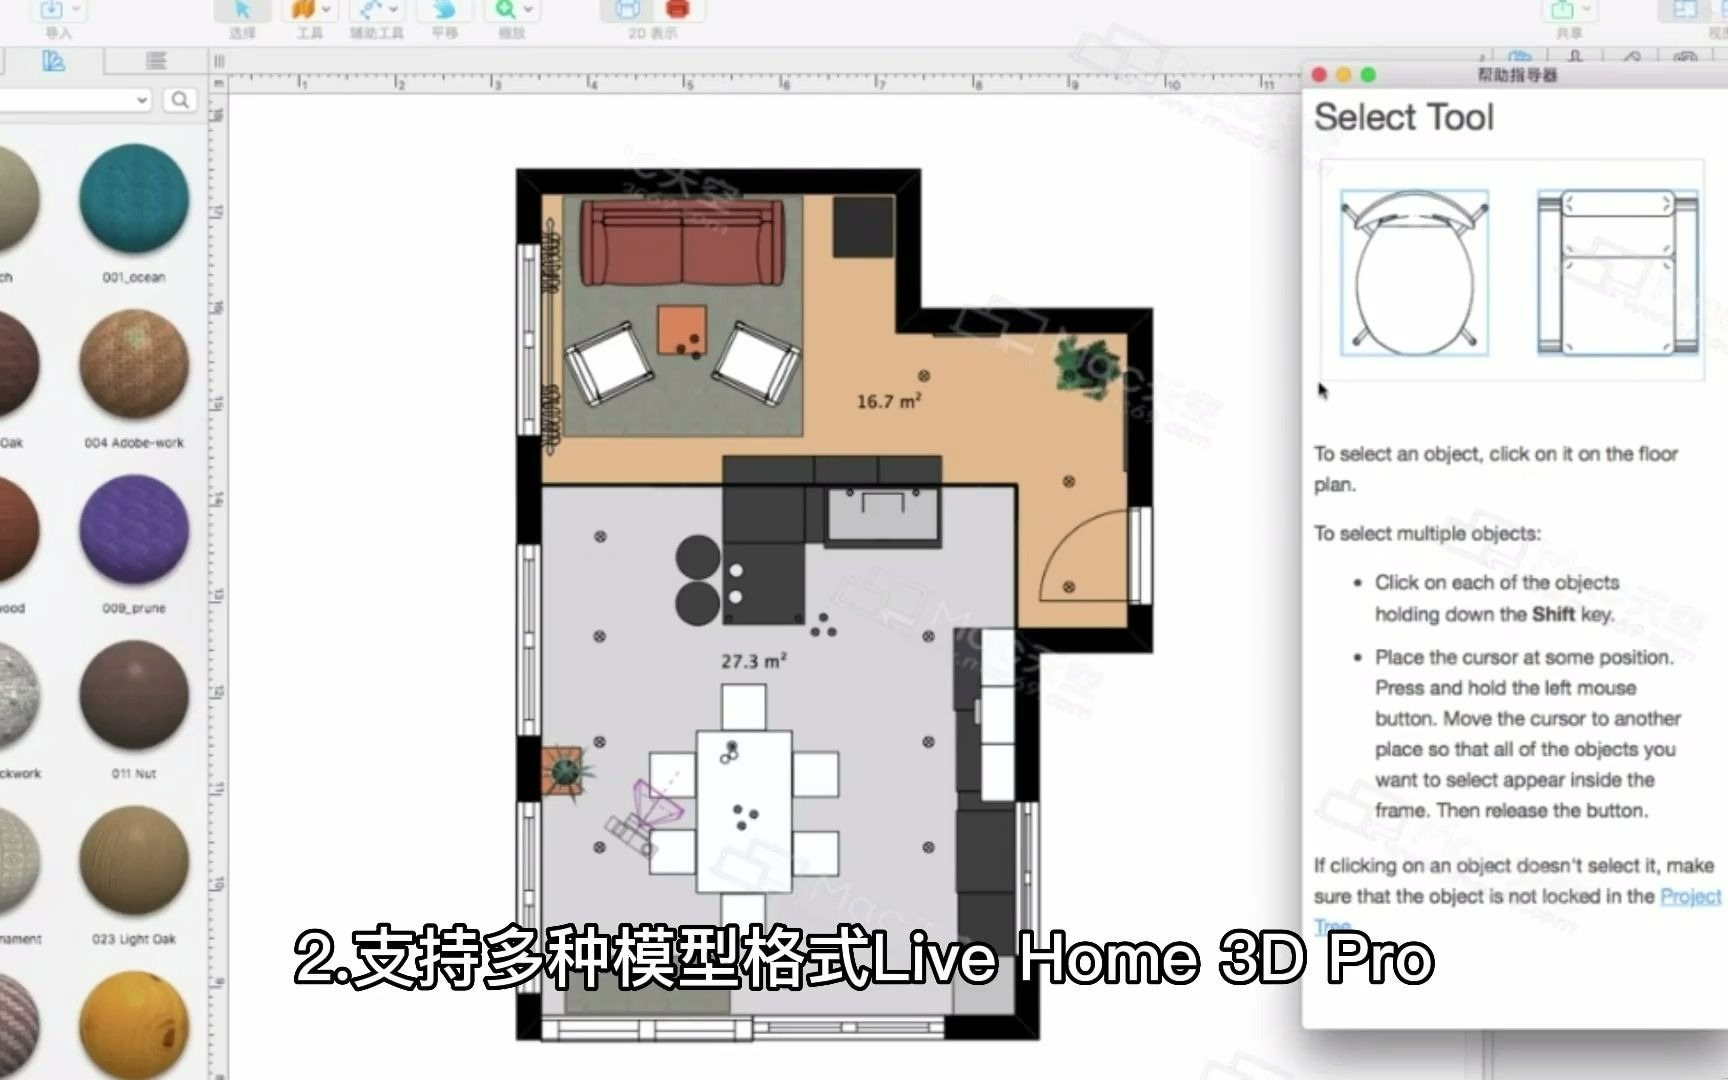1728x1080 pixels.
Task: Open the Share dropdown arrow
Action: pyautogui.click(x=1585, y=9)
